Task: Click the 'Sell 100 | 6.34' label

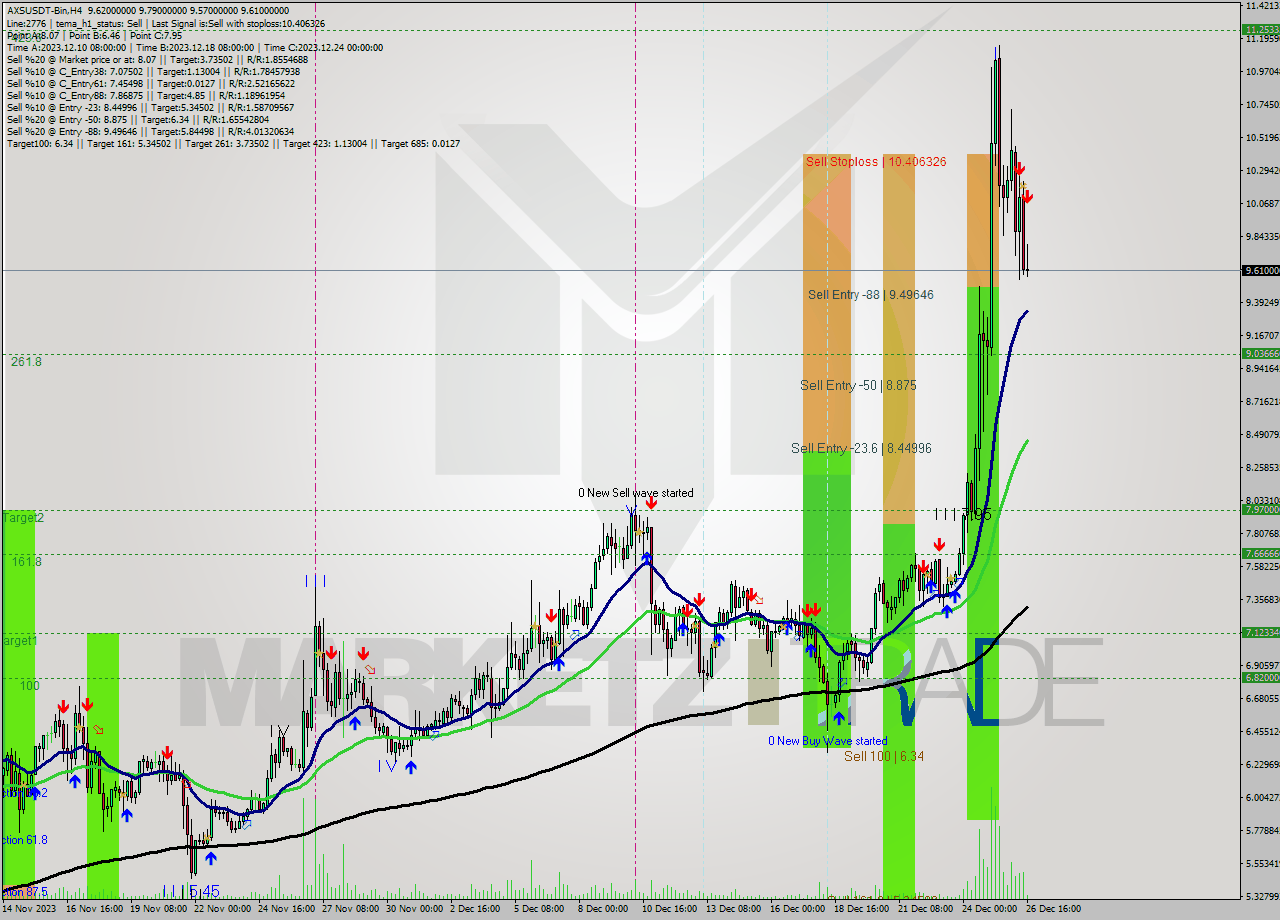Action: point(884,756)
